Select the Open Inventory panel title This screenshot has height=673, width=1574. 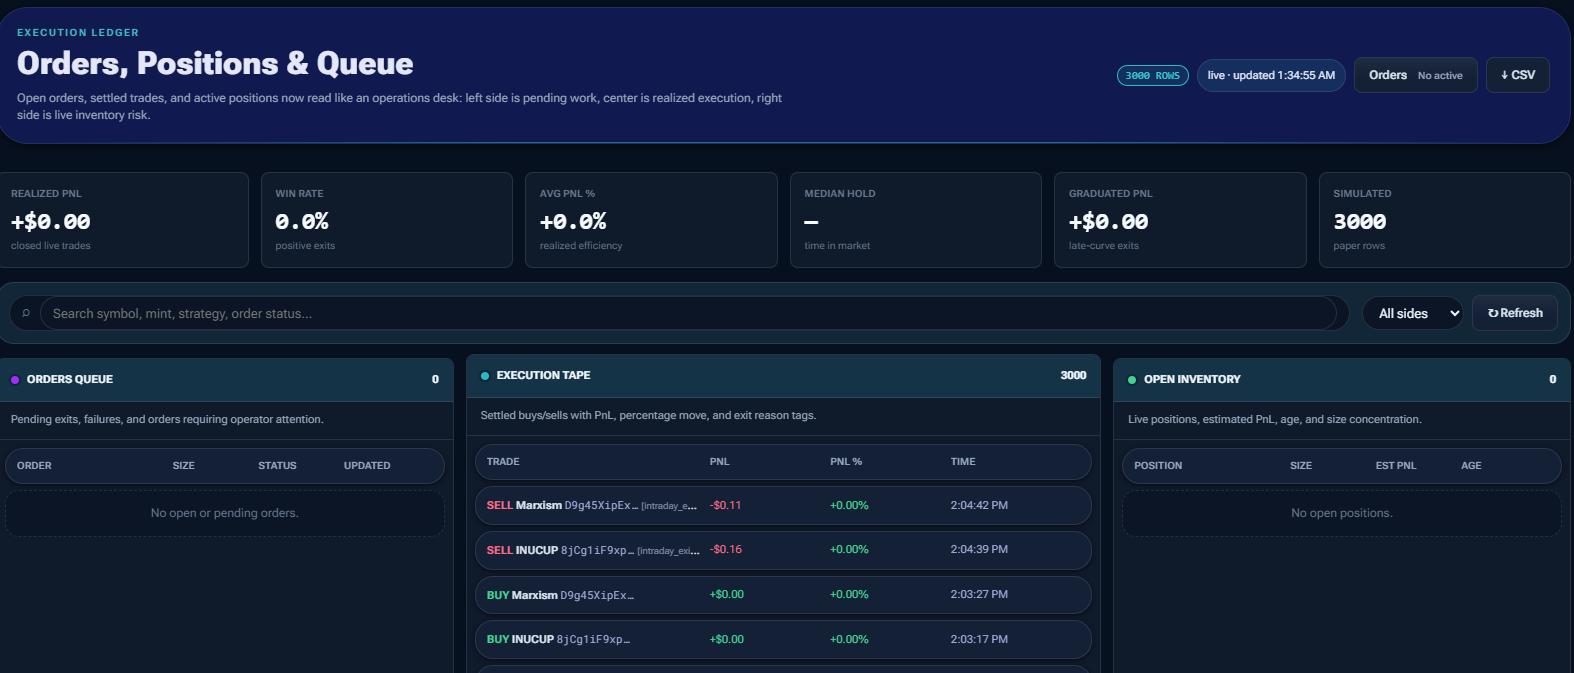point(1192,380)
